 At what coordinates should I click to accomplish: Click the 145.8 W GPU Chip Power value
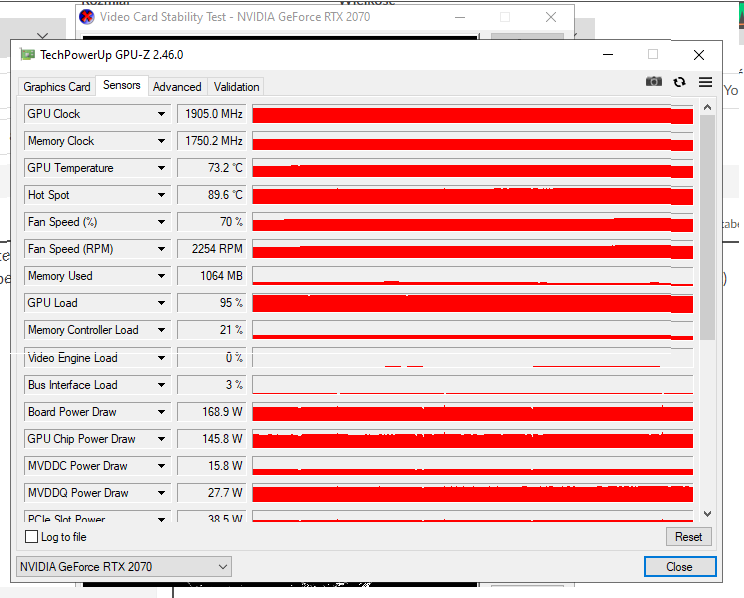pyautogui.click(x=212, y=439)
